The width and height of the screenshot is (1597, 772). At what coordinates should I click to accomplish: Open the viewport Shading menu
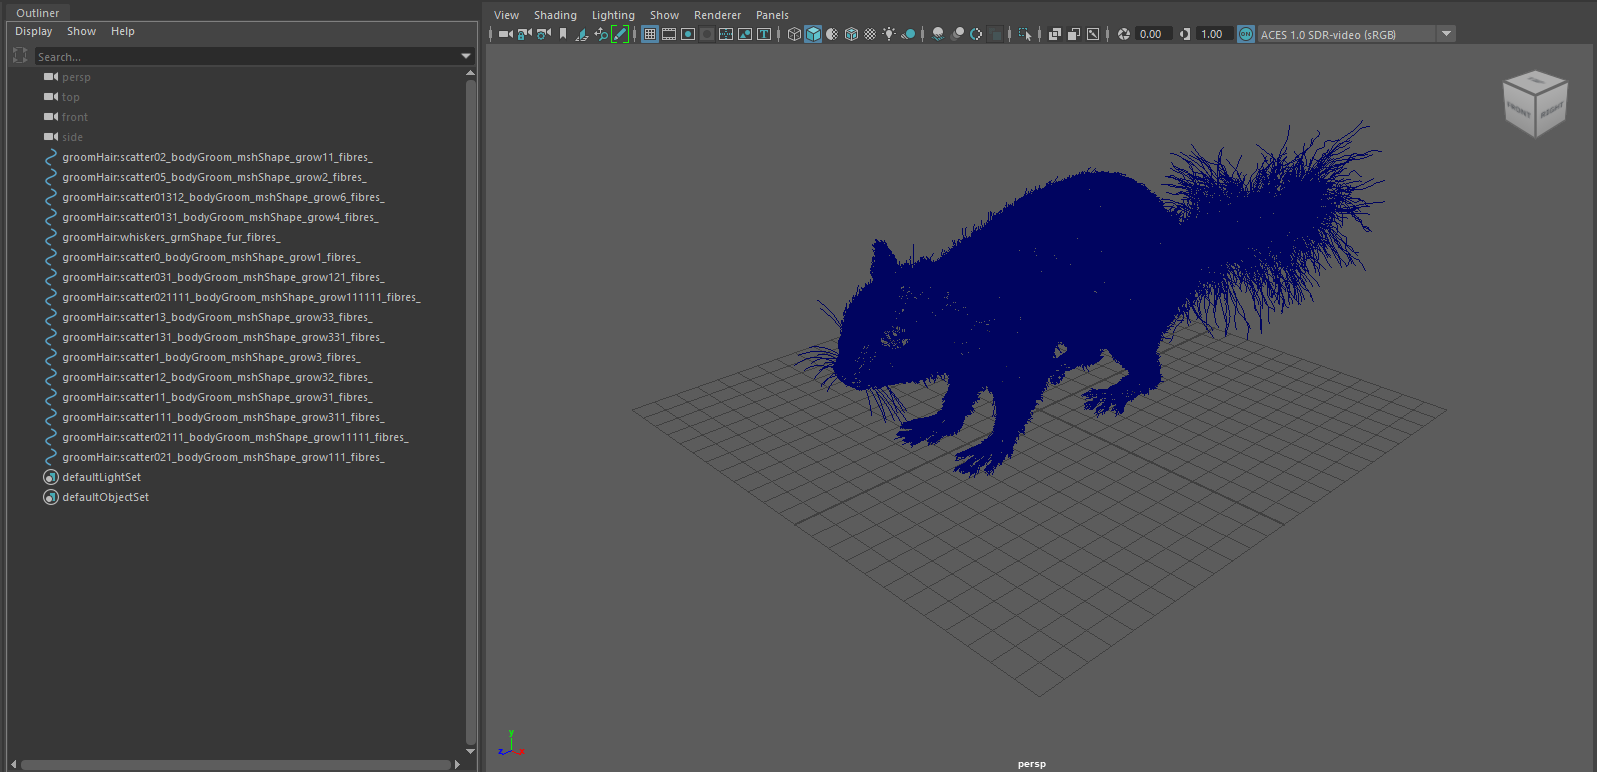pos(555,15)
